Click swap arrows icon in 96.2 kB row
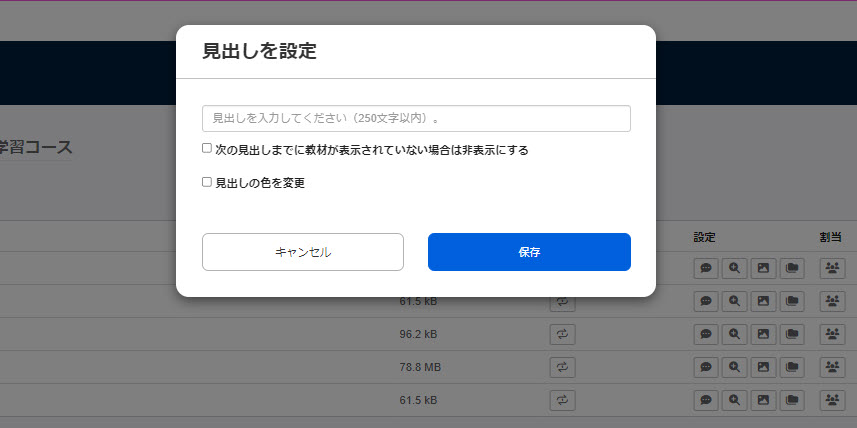857x428 pixels. (562, 334)
